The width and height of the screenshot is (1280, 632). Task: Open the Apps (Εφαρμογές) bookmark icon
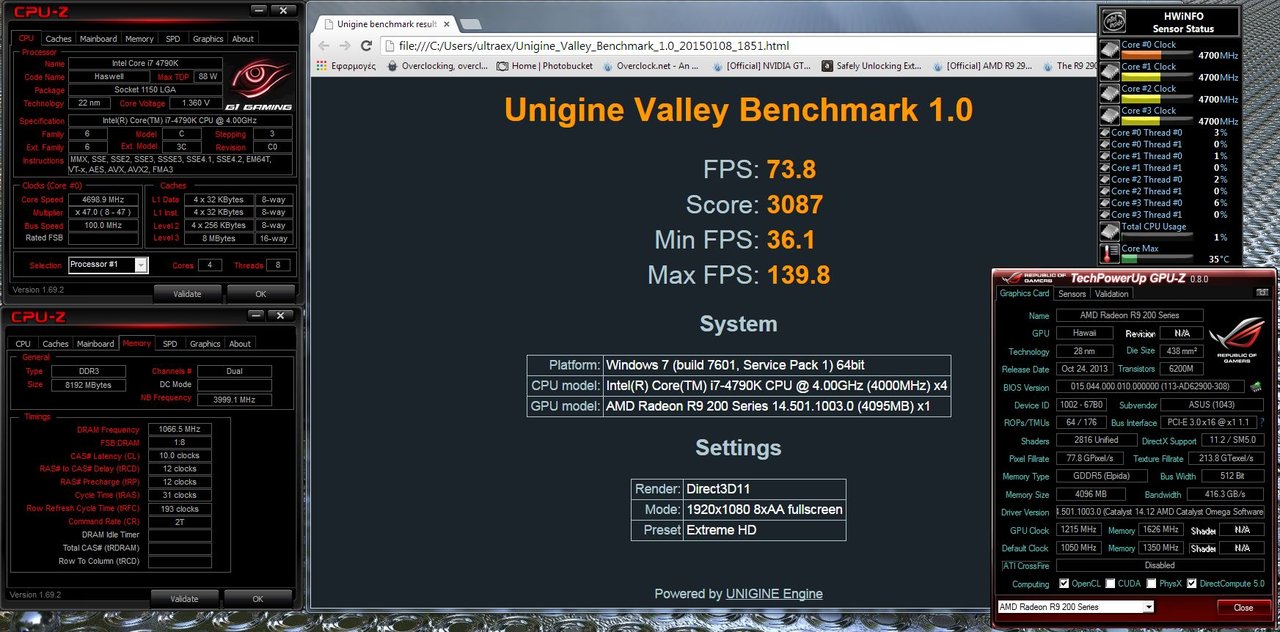point(320,67)
